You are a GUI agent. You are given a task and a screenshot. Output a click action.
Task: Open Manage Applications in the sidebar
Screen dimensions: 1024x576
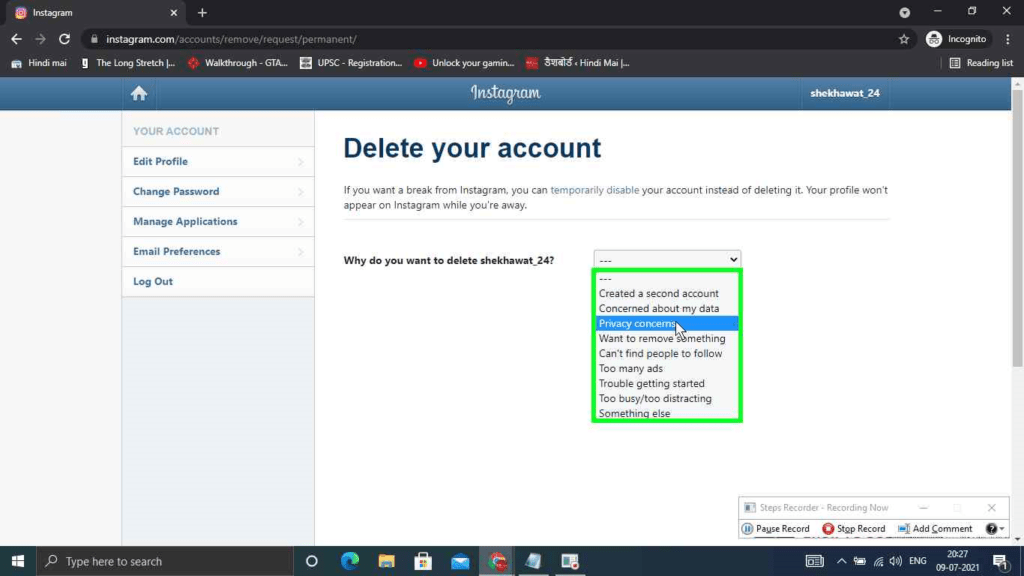[x=217, y=221]
